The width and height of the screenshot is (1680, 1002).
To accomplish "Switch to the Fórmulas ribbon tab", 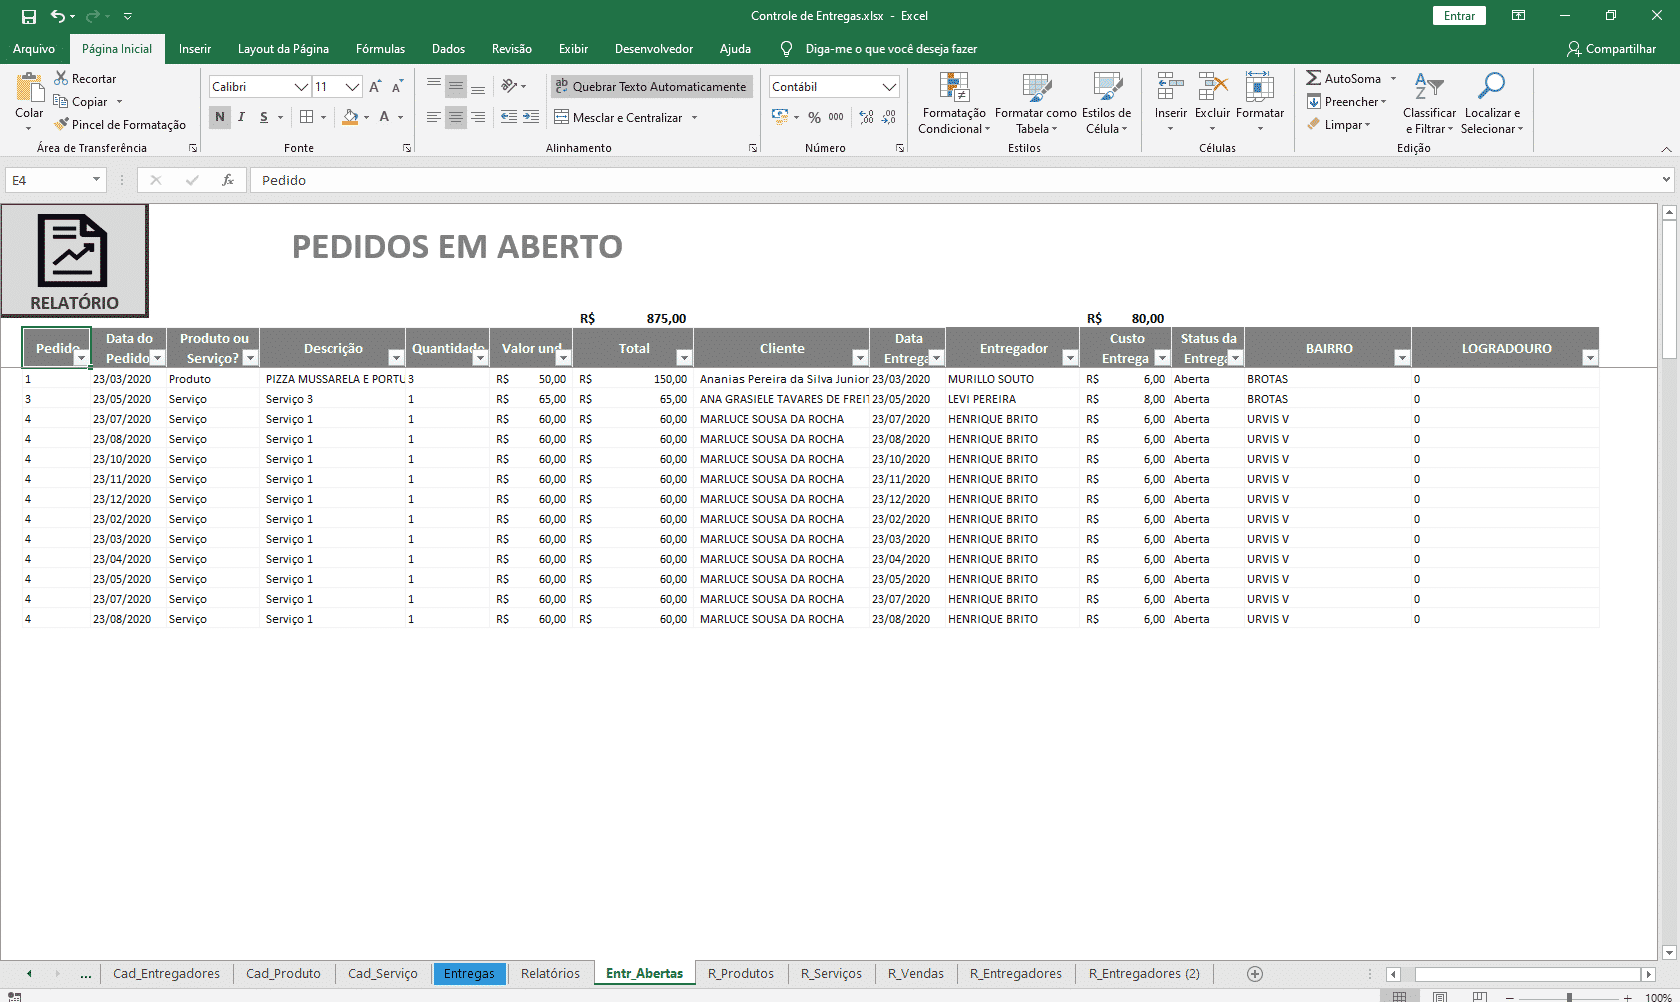I will point(380,49).
